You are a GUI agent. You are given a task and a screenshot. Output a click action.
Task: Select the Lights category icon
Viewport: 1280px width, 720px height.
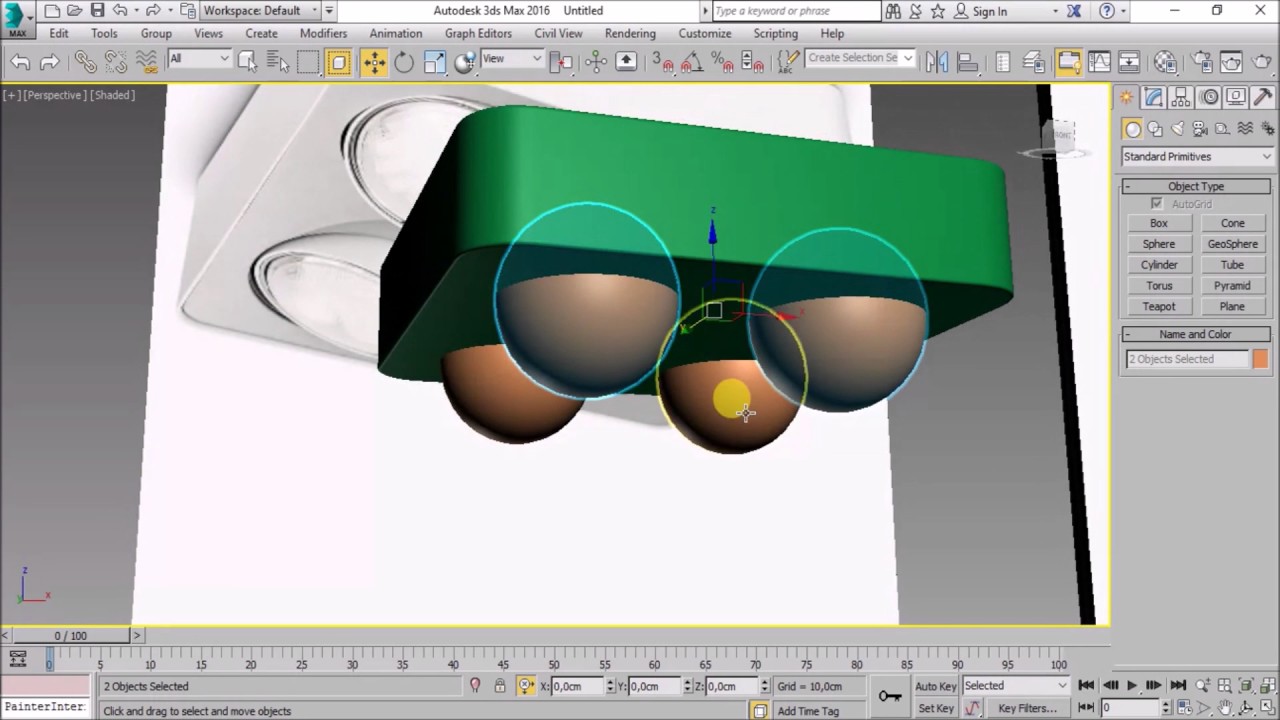coord(1177,129)
